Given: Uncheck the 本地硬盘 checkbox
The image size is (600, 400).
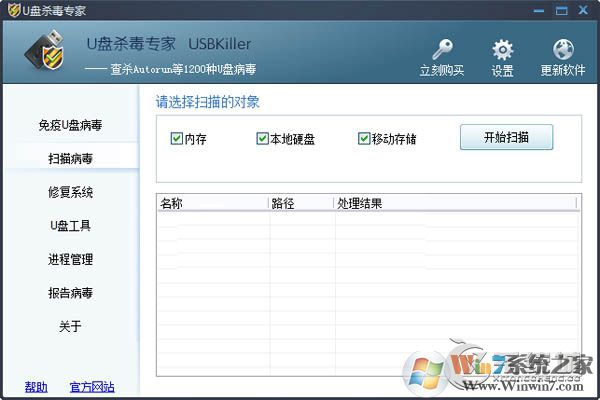Looking at the screenshot, I should pyautogui.click(x=262, y=138).
